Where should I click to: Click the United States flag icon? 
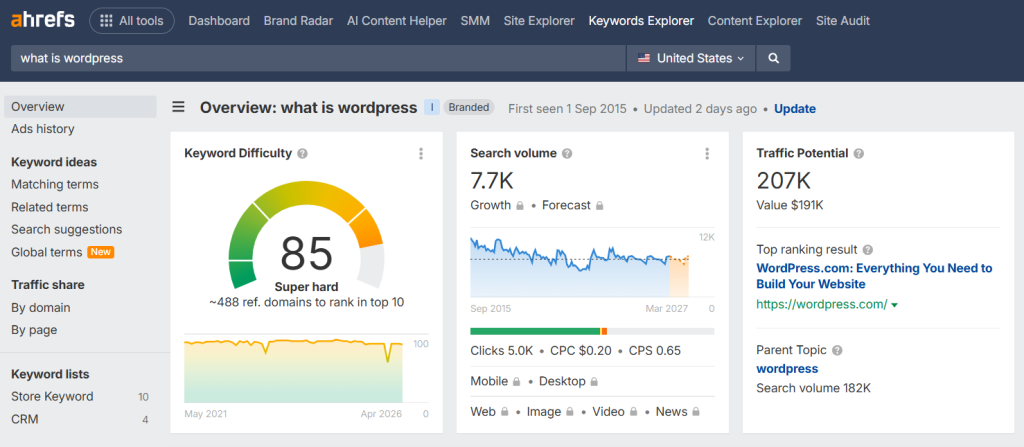coord(645,58)
